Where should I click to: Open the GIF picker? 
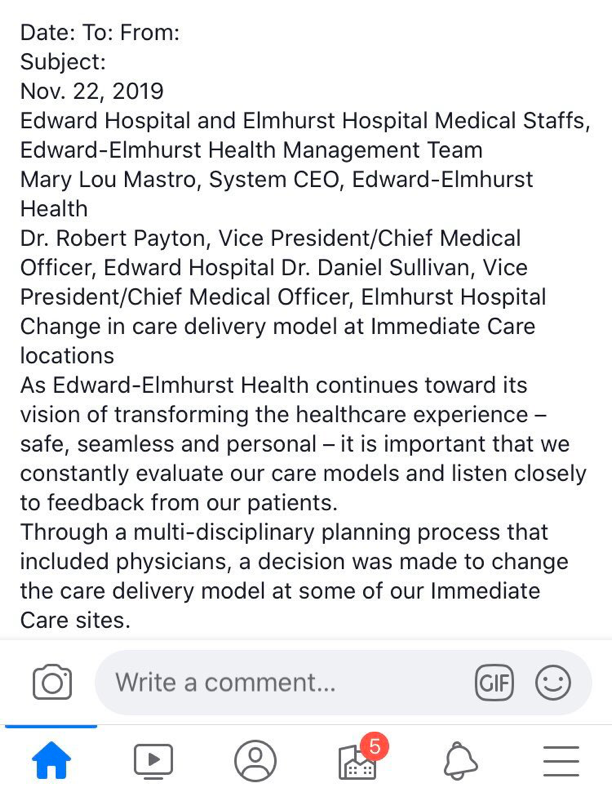tap(494, 683)
